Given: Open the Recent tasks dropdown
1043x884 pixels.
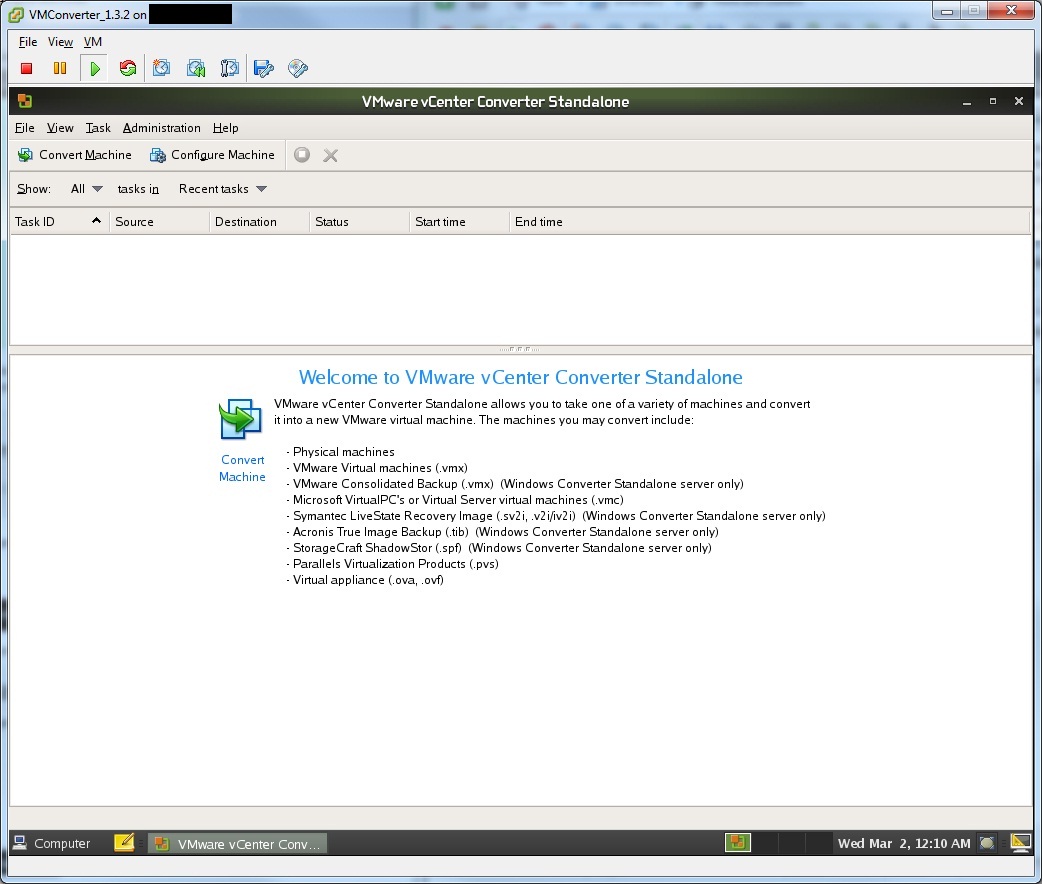Looking at the screenshot, I should click(223, 189).
